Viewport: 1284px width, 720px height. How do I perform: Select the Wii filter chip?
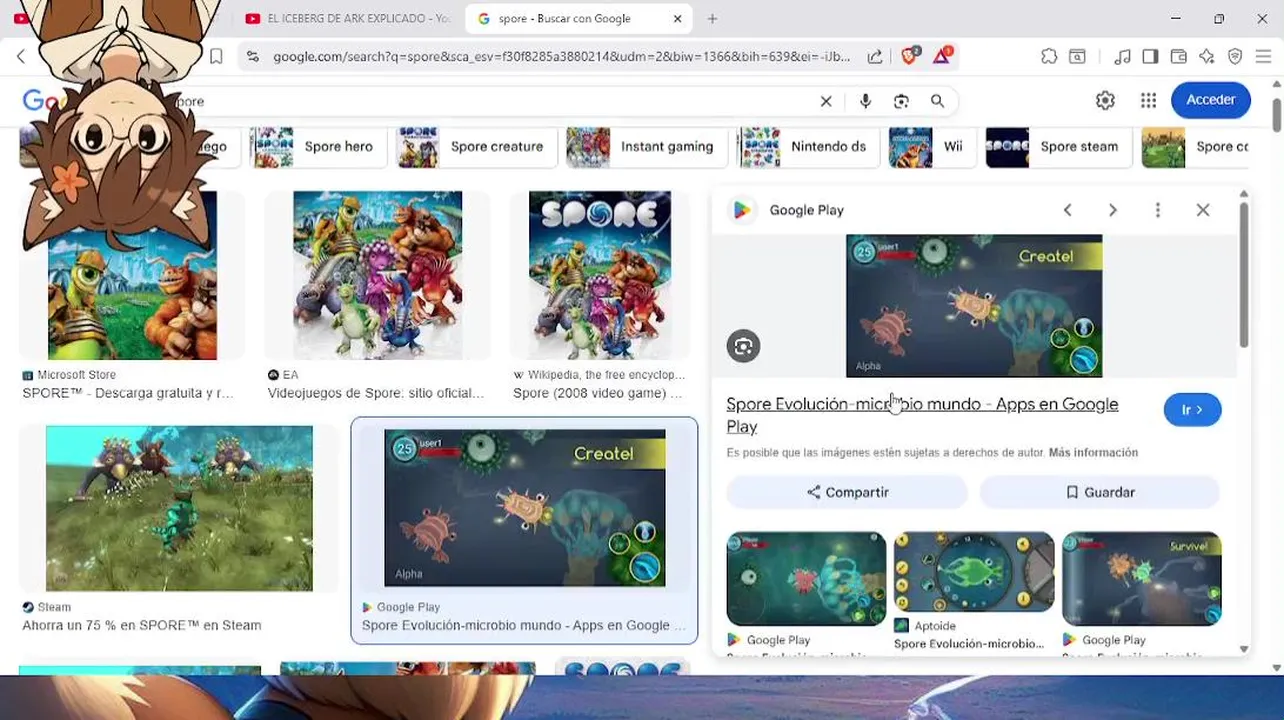click(930, 147)
